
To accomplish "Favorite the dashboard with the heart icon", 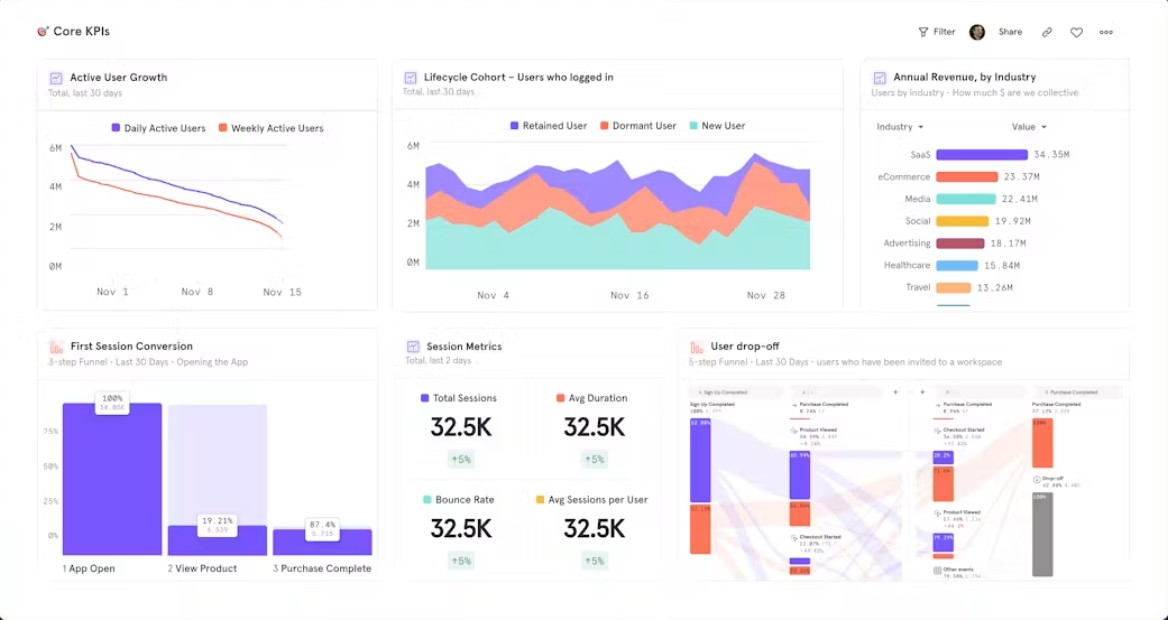I will [1076, 32].
